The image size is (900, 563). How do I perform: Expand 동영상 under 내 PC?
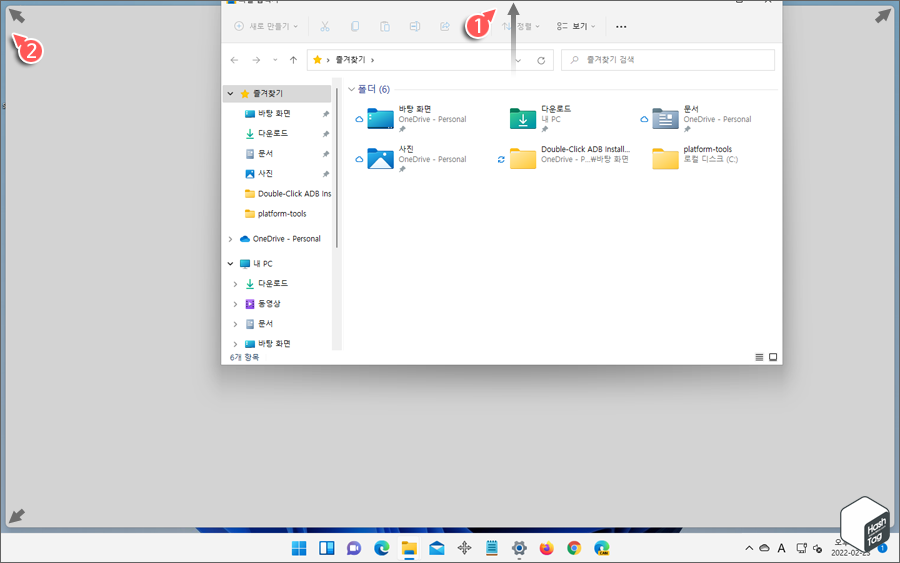click(235, 304)
